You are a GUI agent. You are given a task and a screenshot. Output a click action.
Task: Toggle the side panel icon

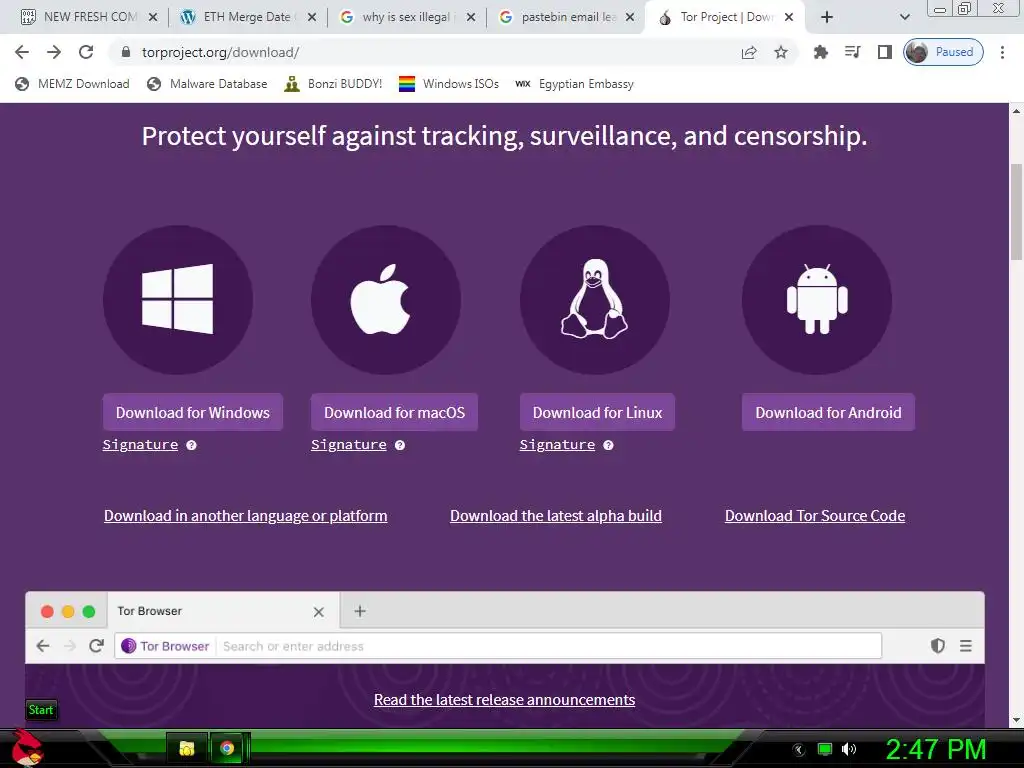click(885, 52)
